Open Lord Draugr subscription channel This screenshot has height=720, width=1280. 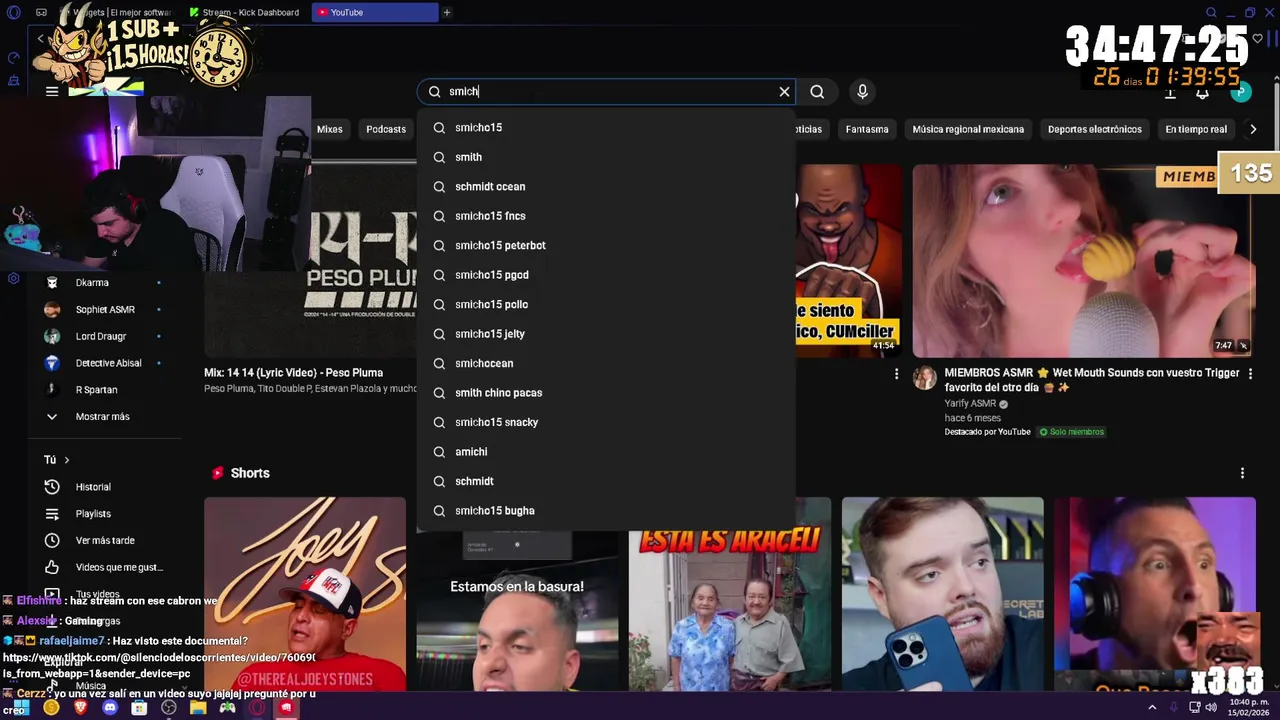click(103, 337)
